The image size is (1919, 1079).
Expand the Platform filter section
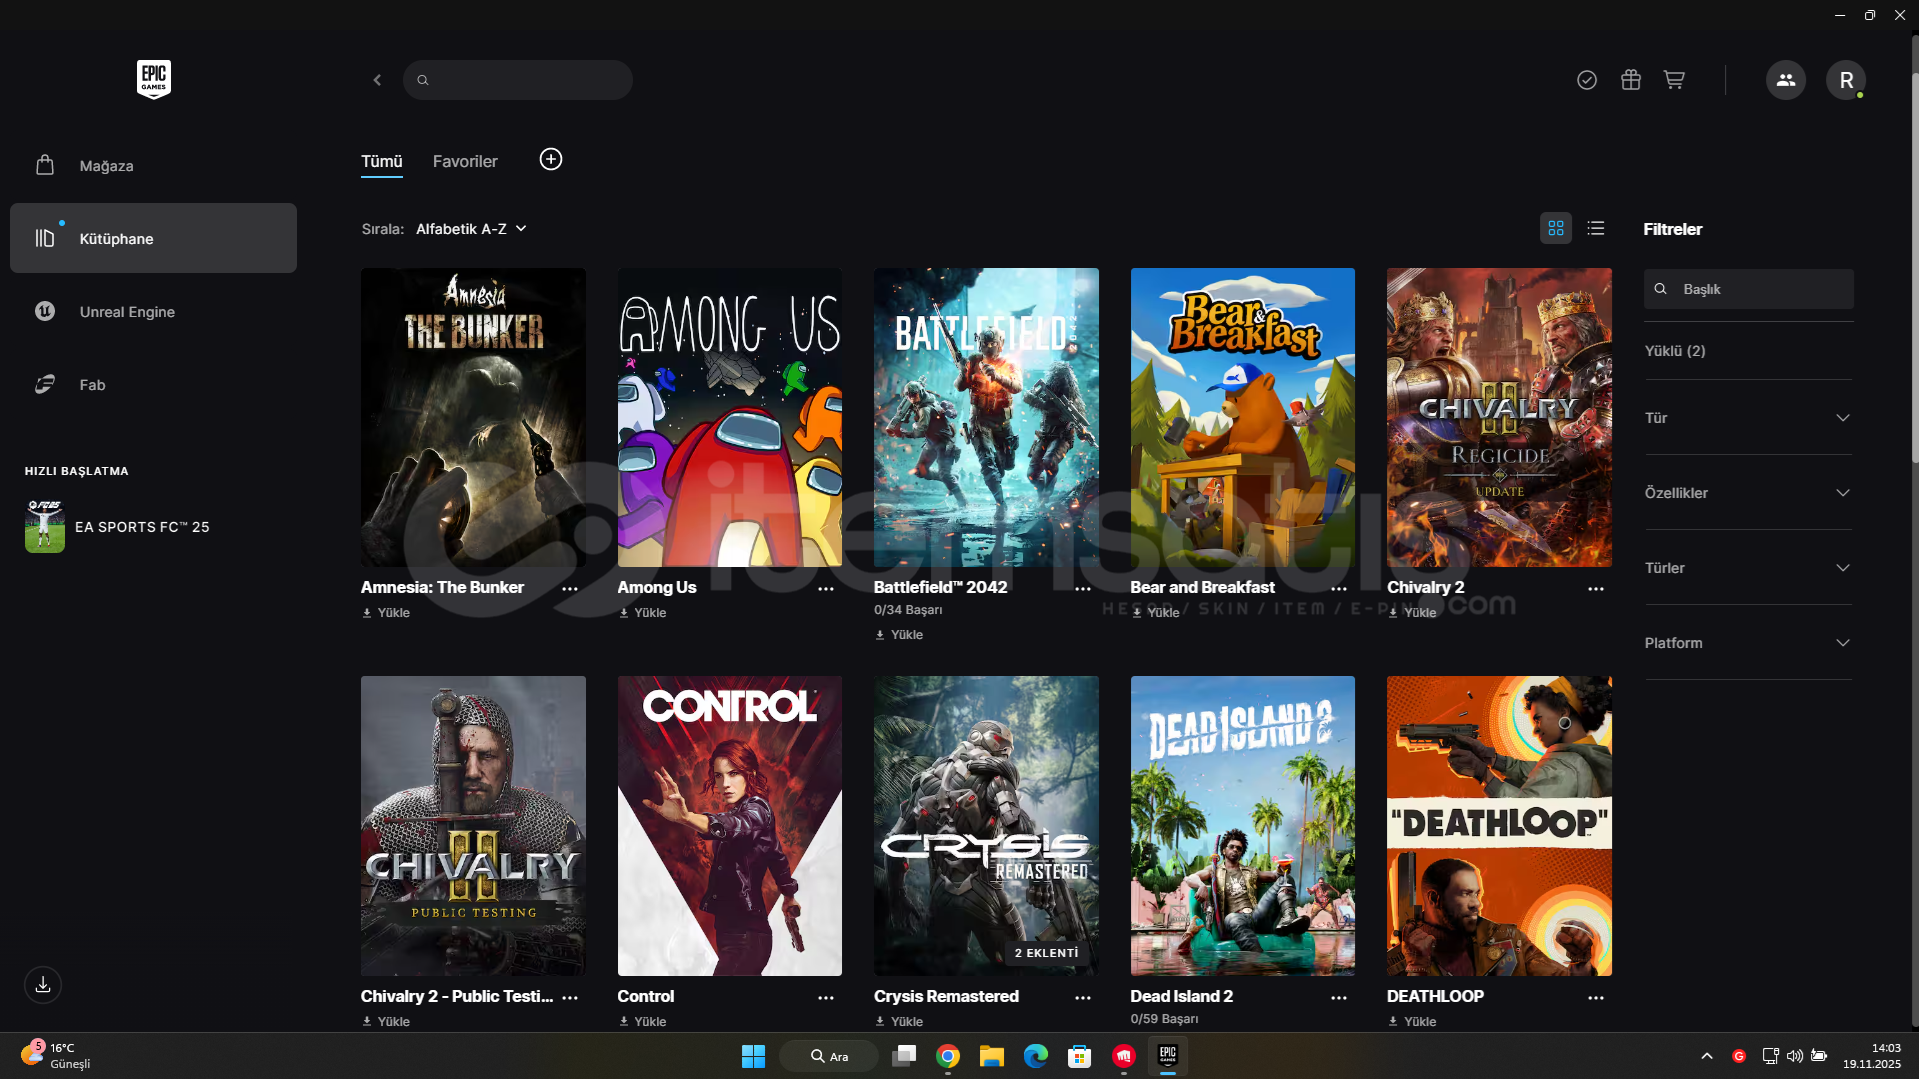click(1747, 643)
